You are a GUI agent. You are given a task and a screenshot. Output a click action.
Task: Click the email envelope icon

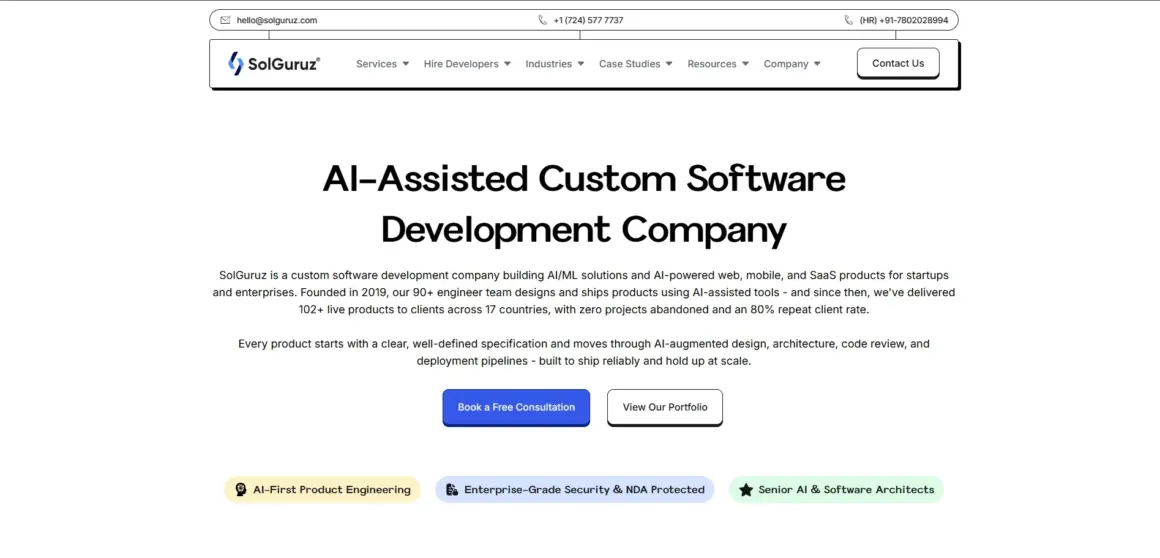225,20
